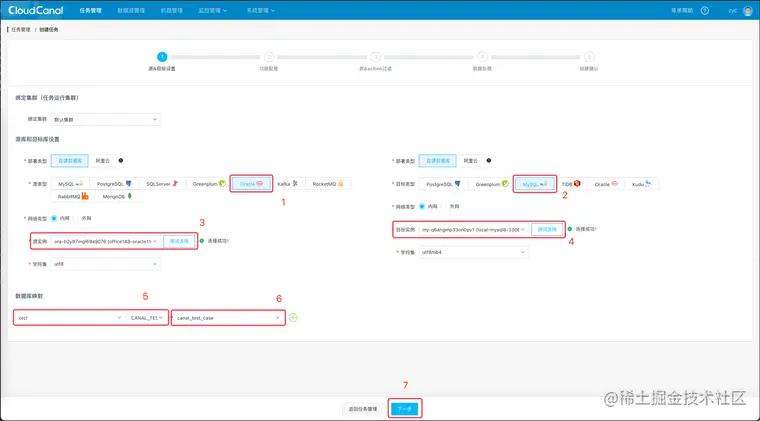Open the user avatar in the header
Screen dimensions: 760x421
click(748, 10)
